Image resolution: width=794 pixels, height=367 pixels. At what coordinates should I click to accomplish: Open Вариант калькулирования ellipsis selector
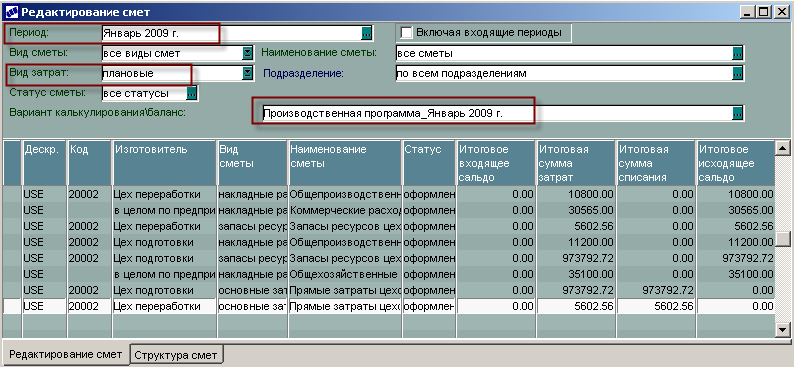[x=738, y=113]
